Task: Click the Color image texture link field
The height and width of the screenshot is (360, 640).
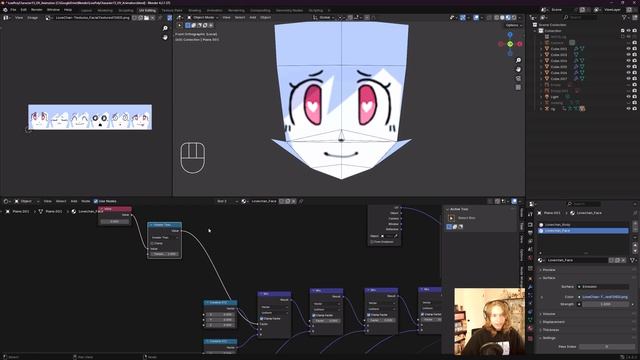Action: [603, 297]
